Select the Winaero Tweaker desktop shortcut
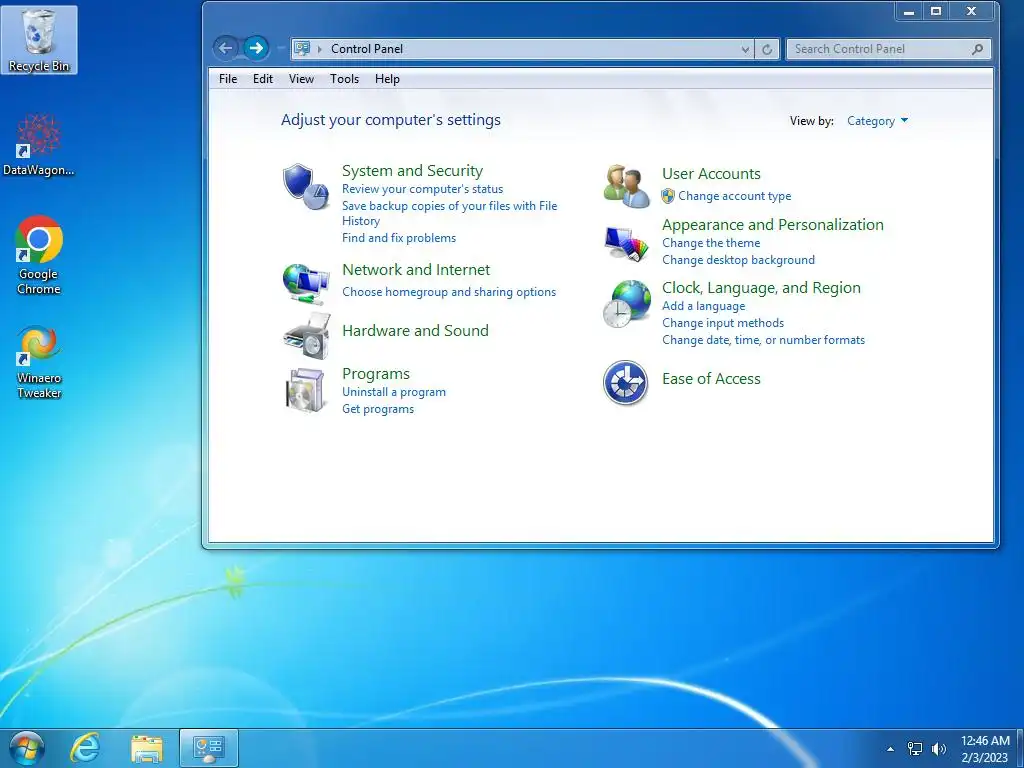This screenshot has width=1024, height=768. (x=39, y=362)
